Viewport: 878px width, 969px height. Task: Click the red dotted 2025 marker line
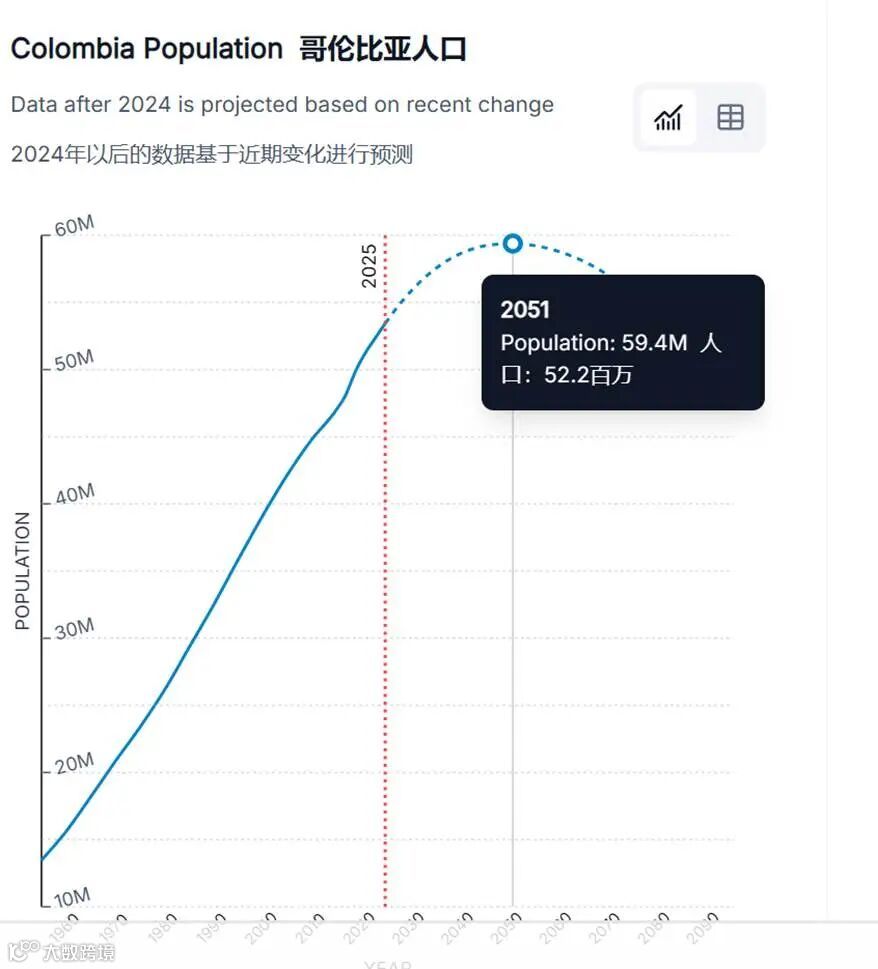(385, 600)
